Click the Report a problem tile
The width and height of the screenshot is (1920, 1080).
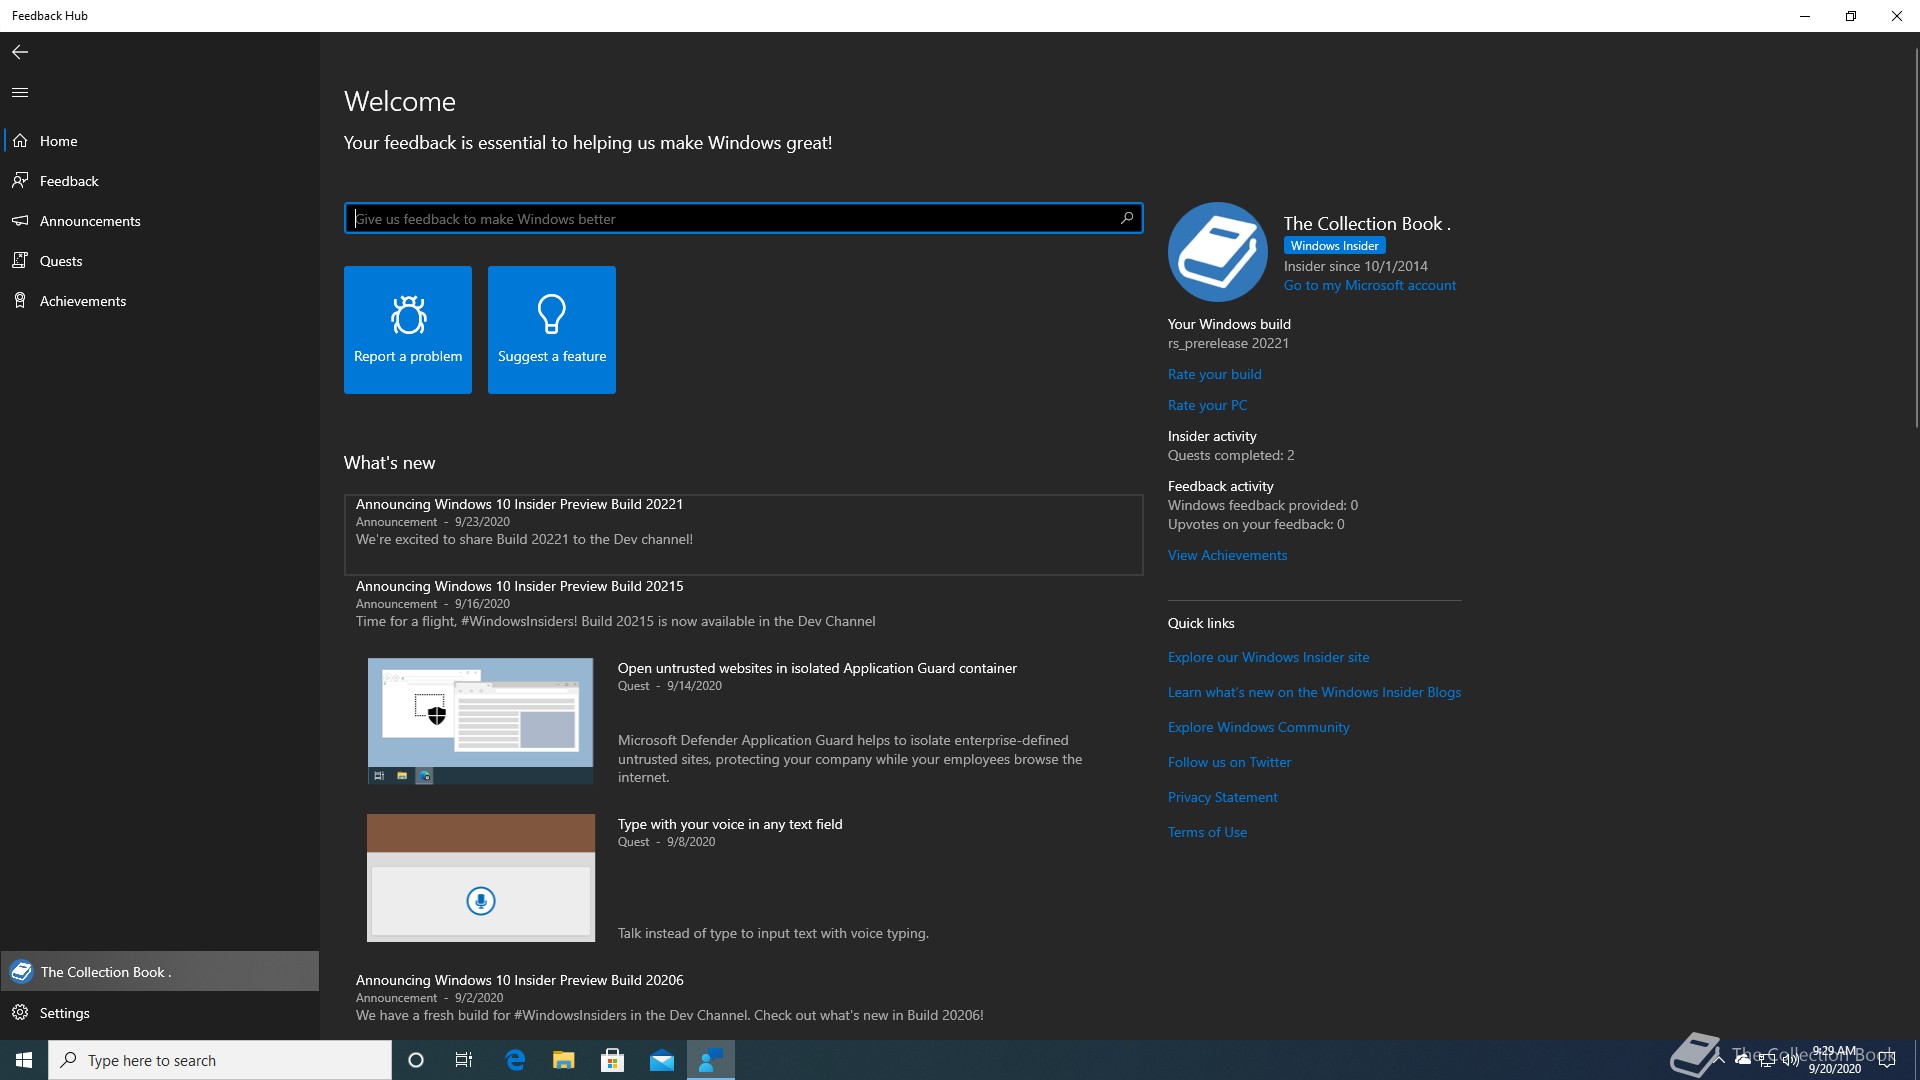(x=408, y=330)
